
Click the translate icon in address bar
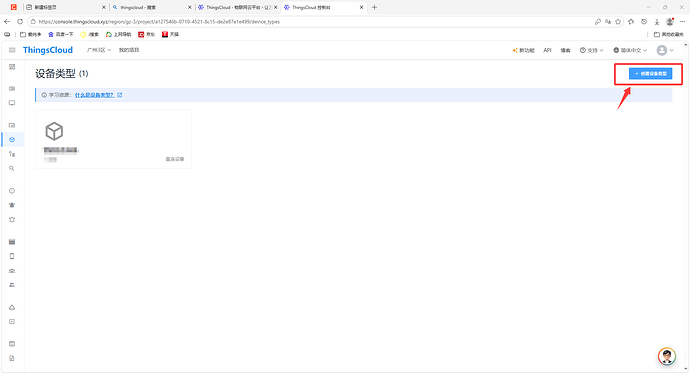pos(608,22)
